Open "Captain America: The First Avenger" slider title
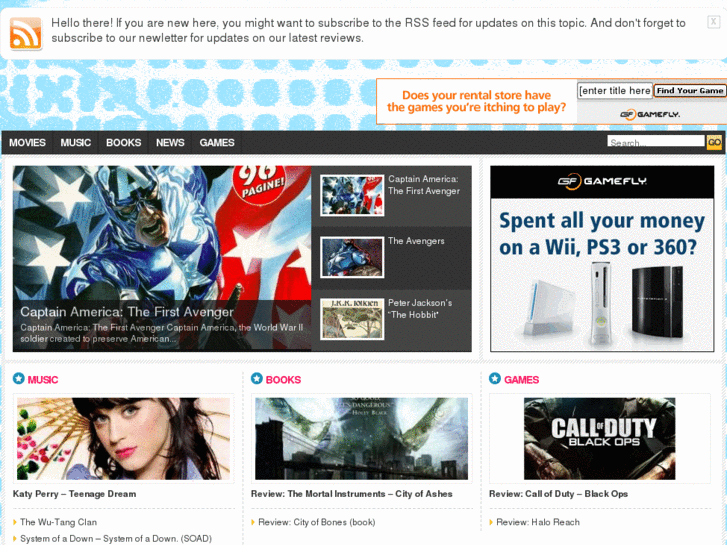Viewport: 727px width, 545px height. [424, 185]
